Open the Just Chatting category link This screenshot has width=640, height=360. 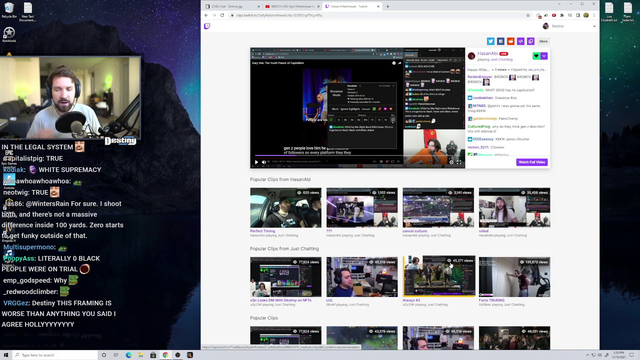point(501,60)
